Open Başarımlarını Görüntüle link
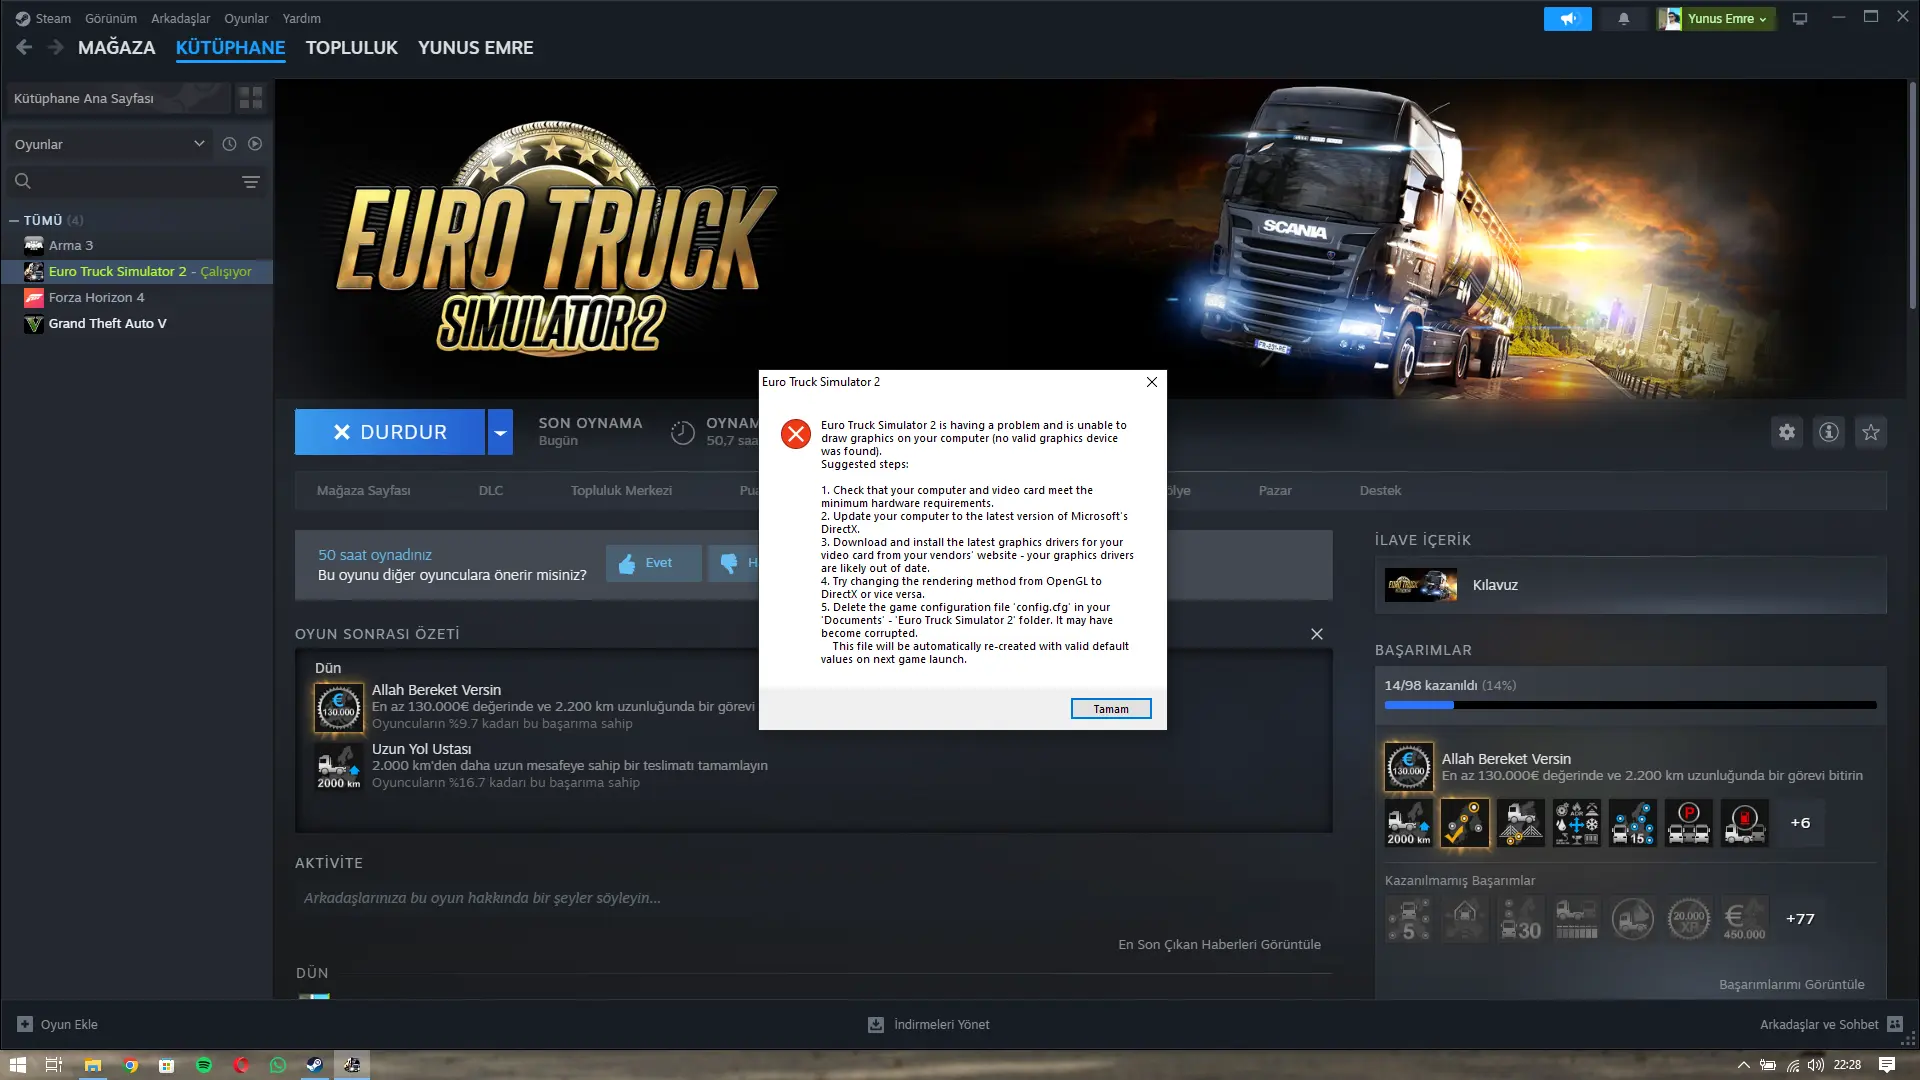This screenshot has height=1080, width=1920. point(1792,984)
